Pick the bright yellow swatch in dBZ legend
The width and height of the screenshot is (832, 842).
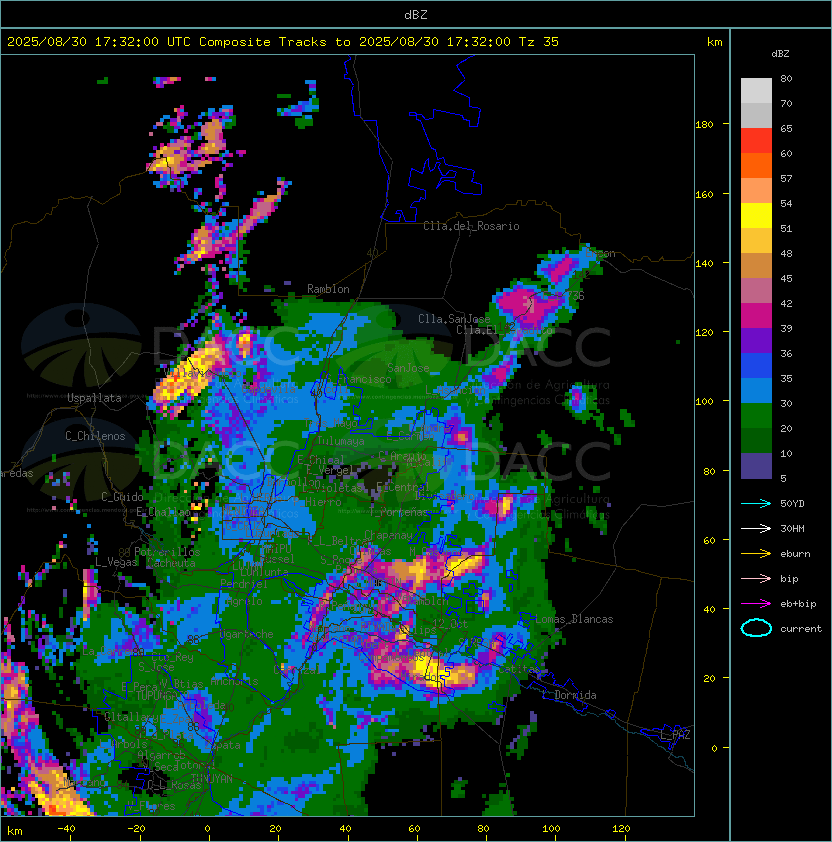[x=756, y=216]
